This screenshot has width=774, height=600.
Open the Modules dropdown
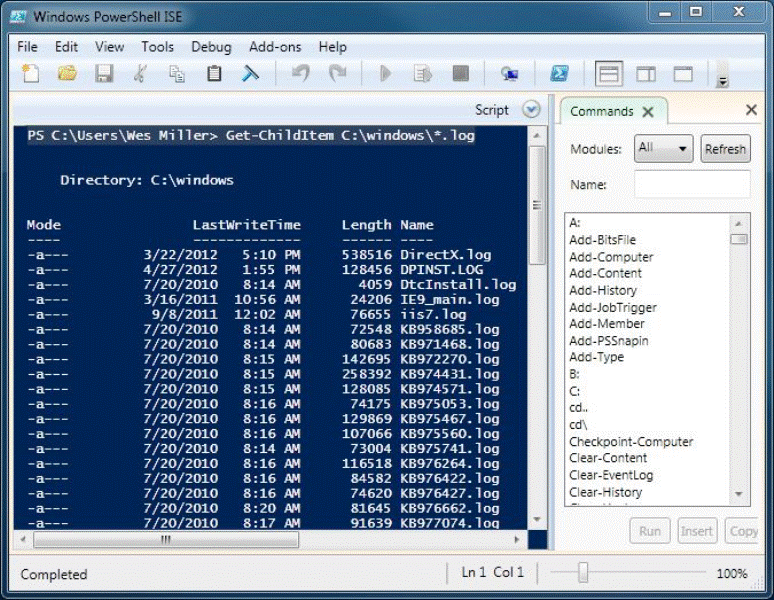point(664,148)
